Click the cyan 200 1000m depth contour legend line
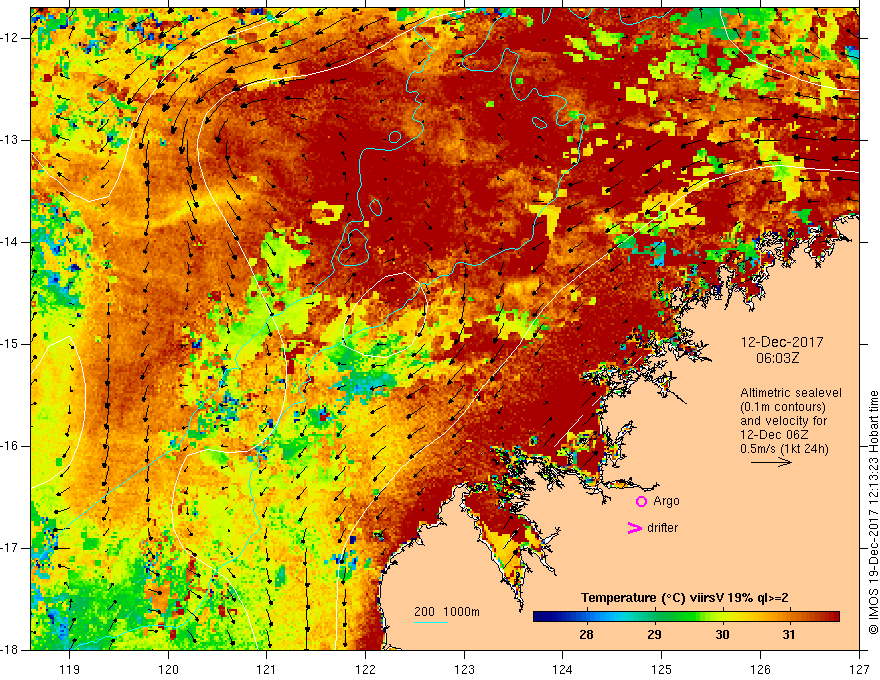This screenshot has width=880, height=680. (431, 622)
